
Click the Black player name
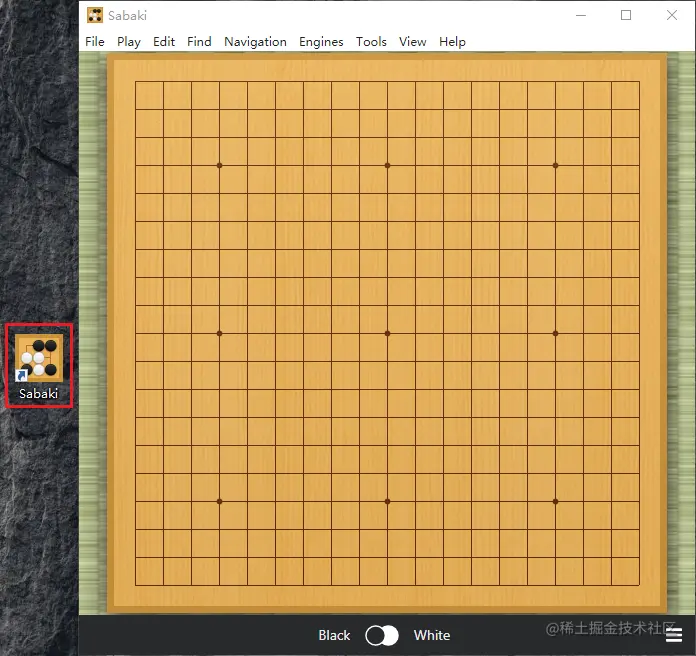pyautogui.click(x=334, y=636)
